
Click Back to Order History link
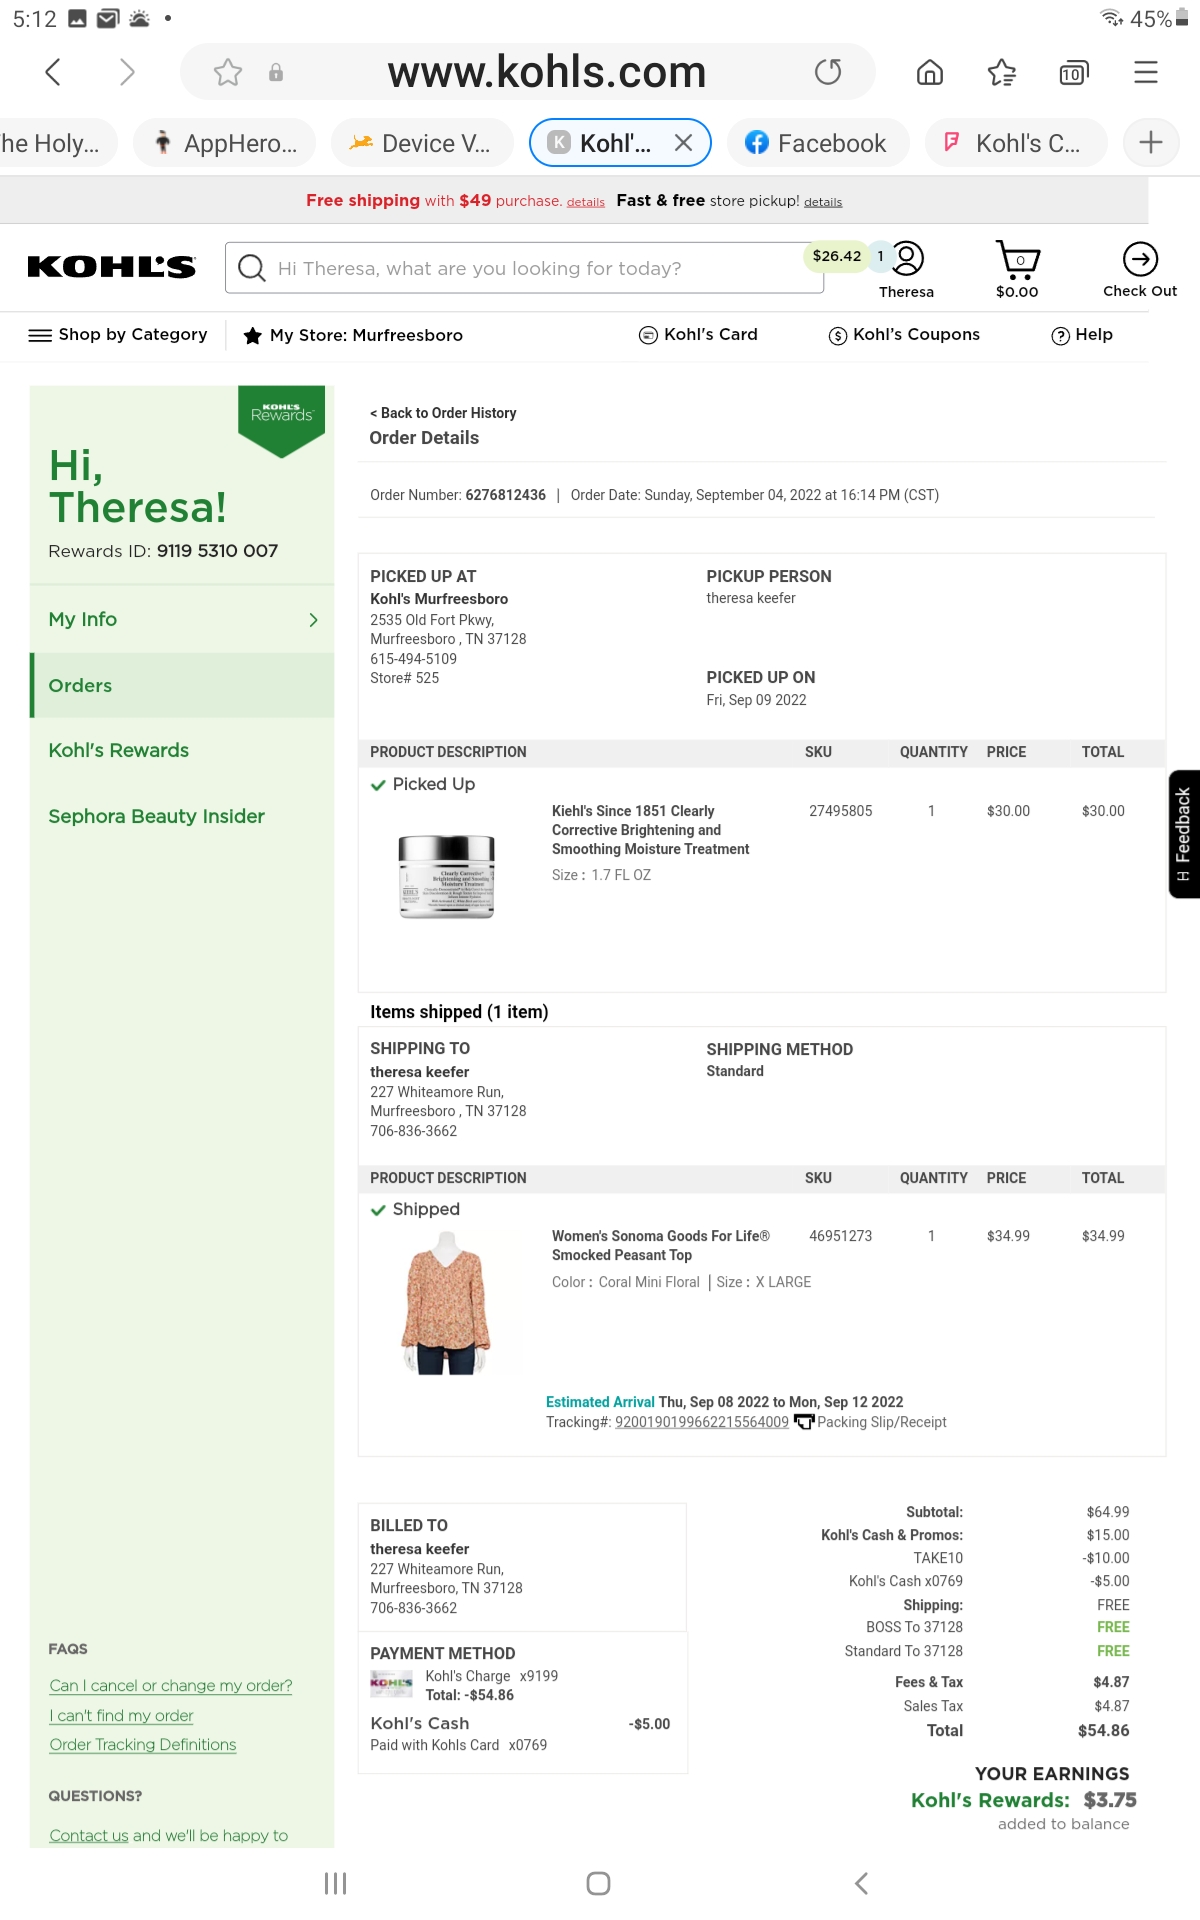(443, 412)
